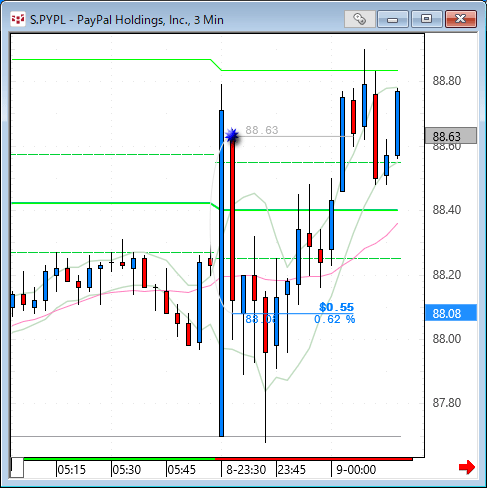487x488 pixels.
Task: Click the chart link icon in title bar
Action: click(x=360, y=19)
